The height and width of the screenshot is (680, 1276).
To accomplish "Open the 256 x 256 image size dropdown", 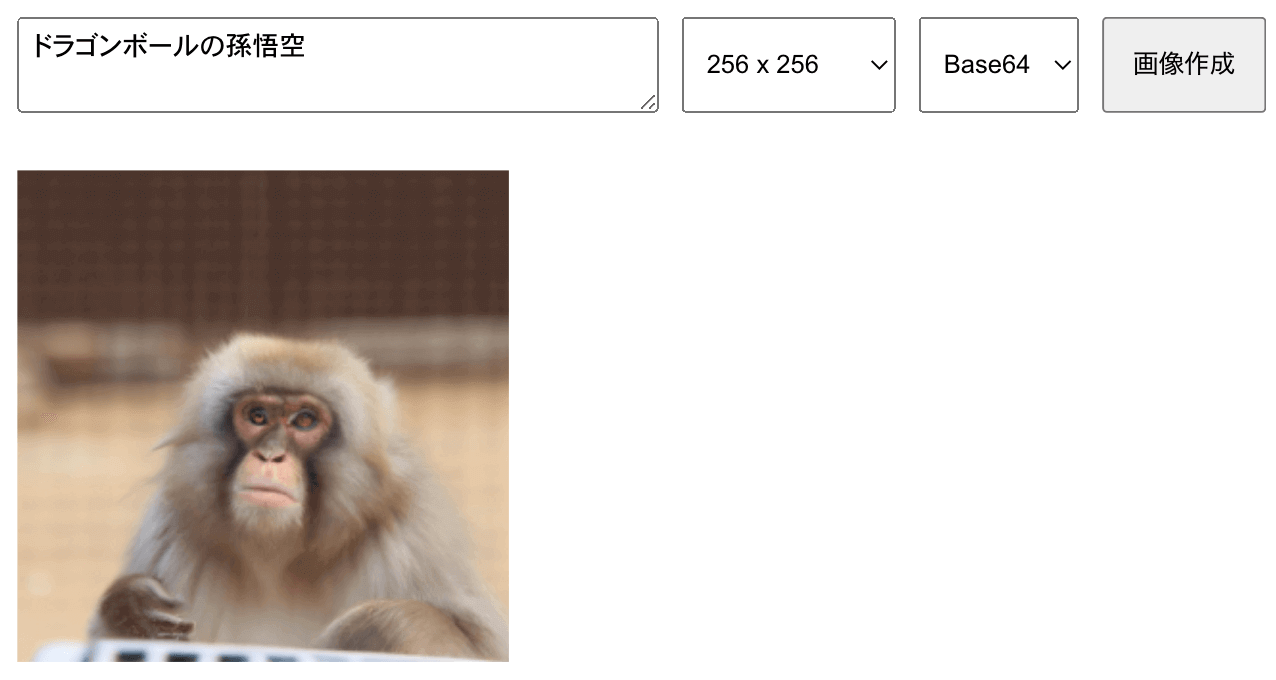I will [x=789, y=65].
